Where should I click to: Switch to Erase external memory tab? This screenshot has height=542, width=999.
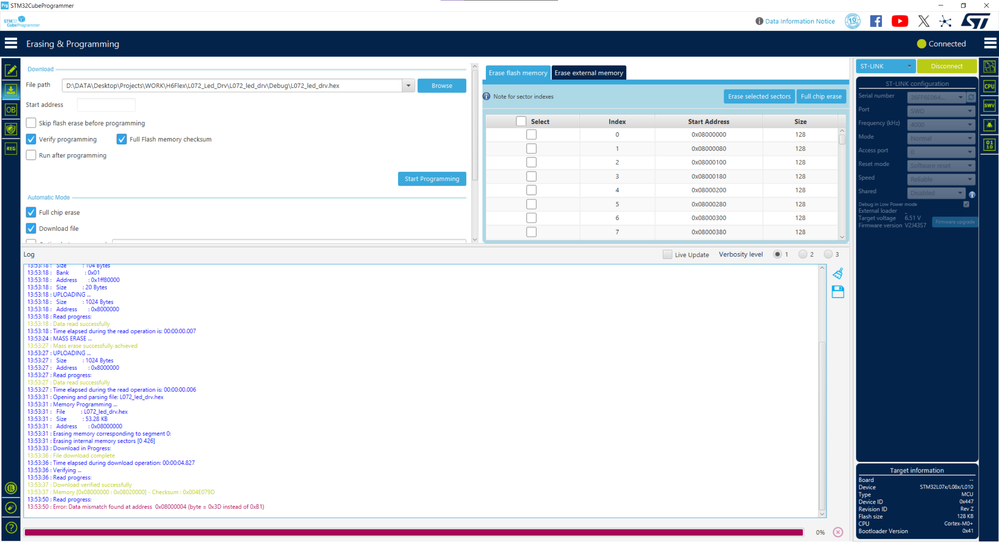pos(589,73)
